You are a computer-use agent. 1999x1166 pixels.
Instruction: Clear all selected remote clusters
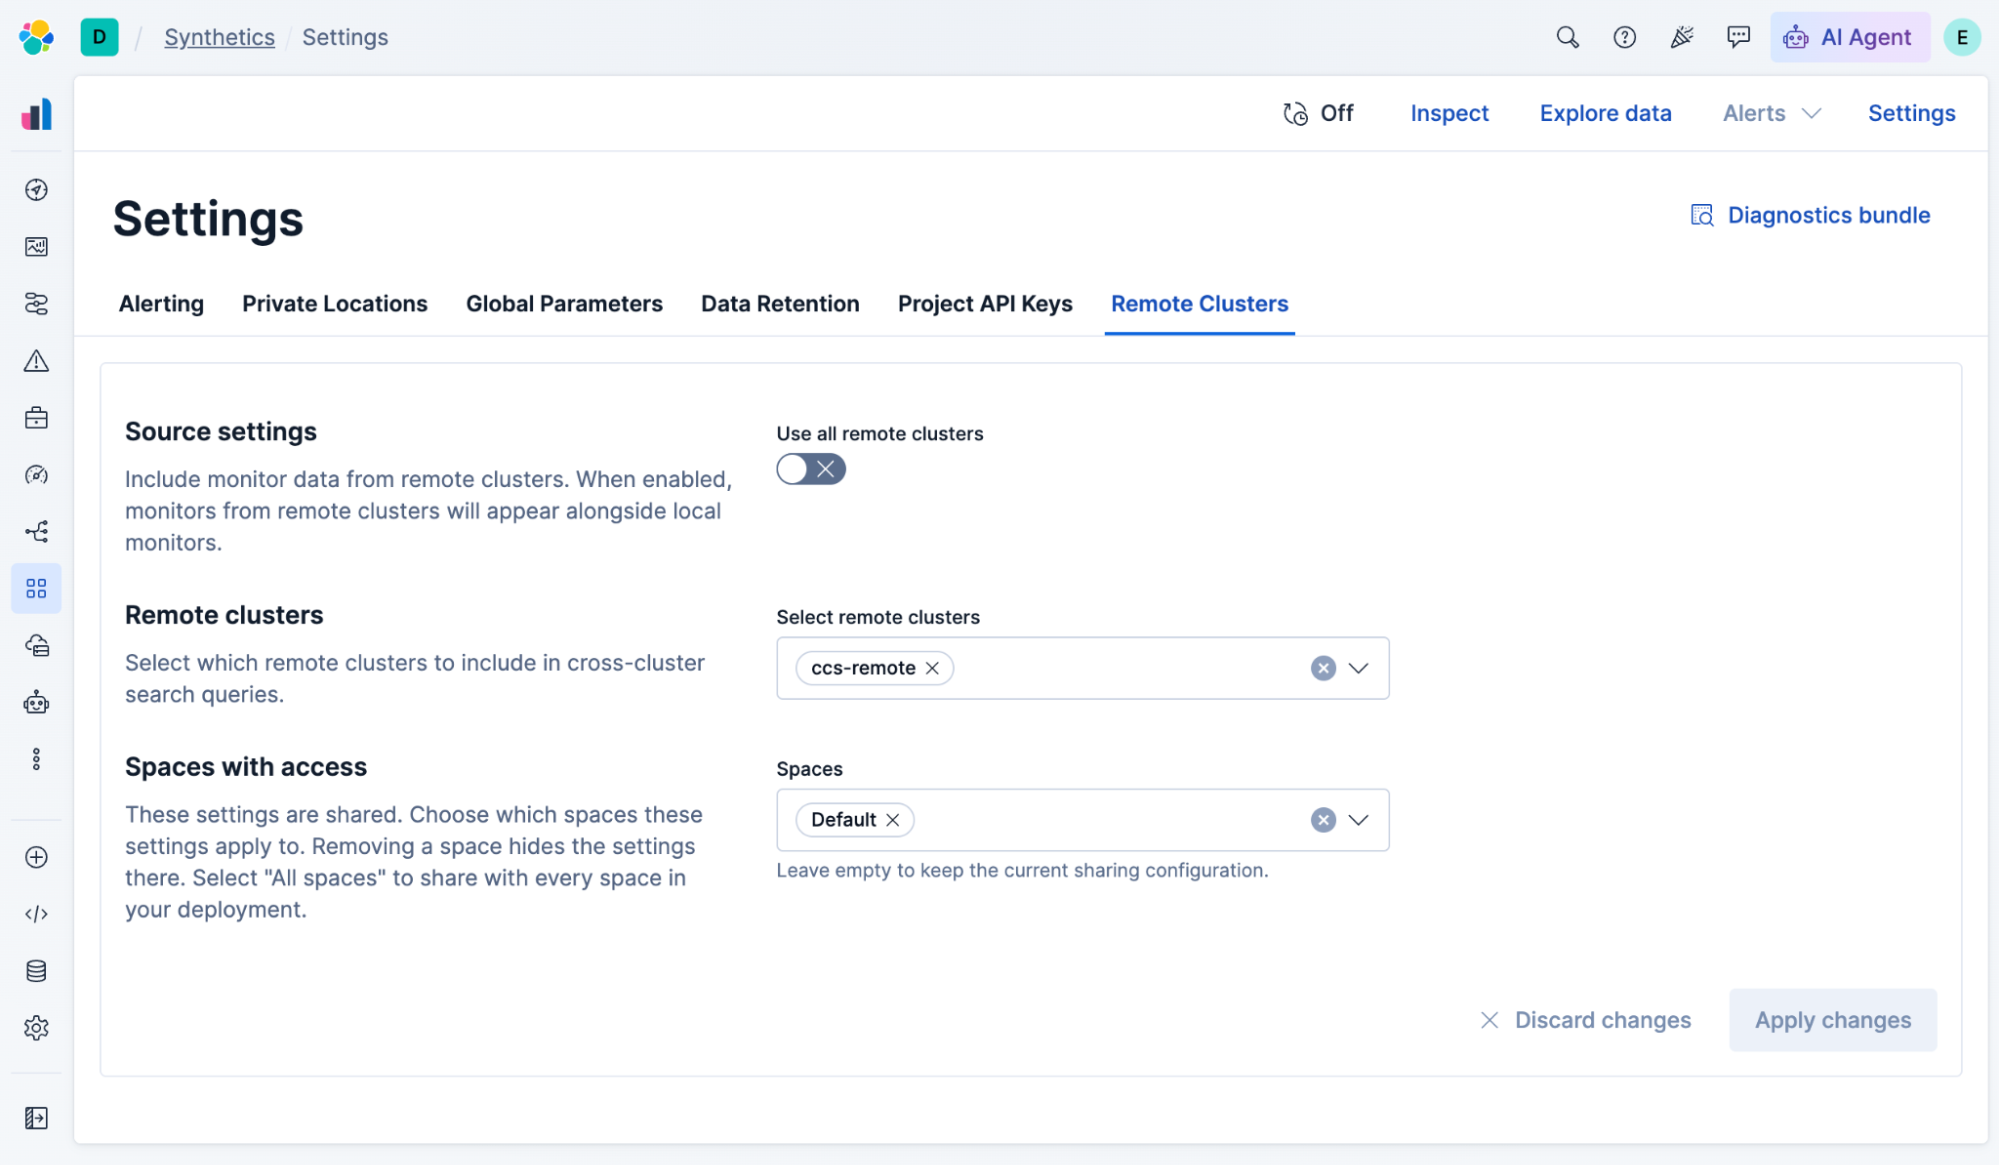tap(1323, 668)
